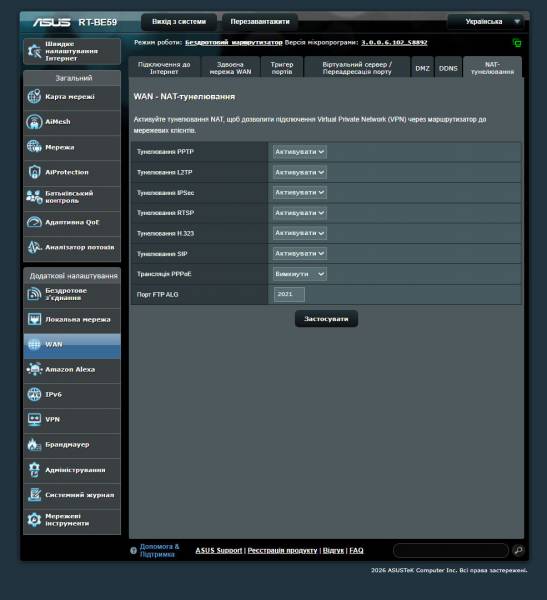547x600 pixels.
Task: Switch to Здвоєна мережа WAN tab
Action: pos(230,68)
